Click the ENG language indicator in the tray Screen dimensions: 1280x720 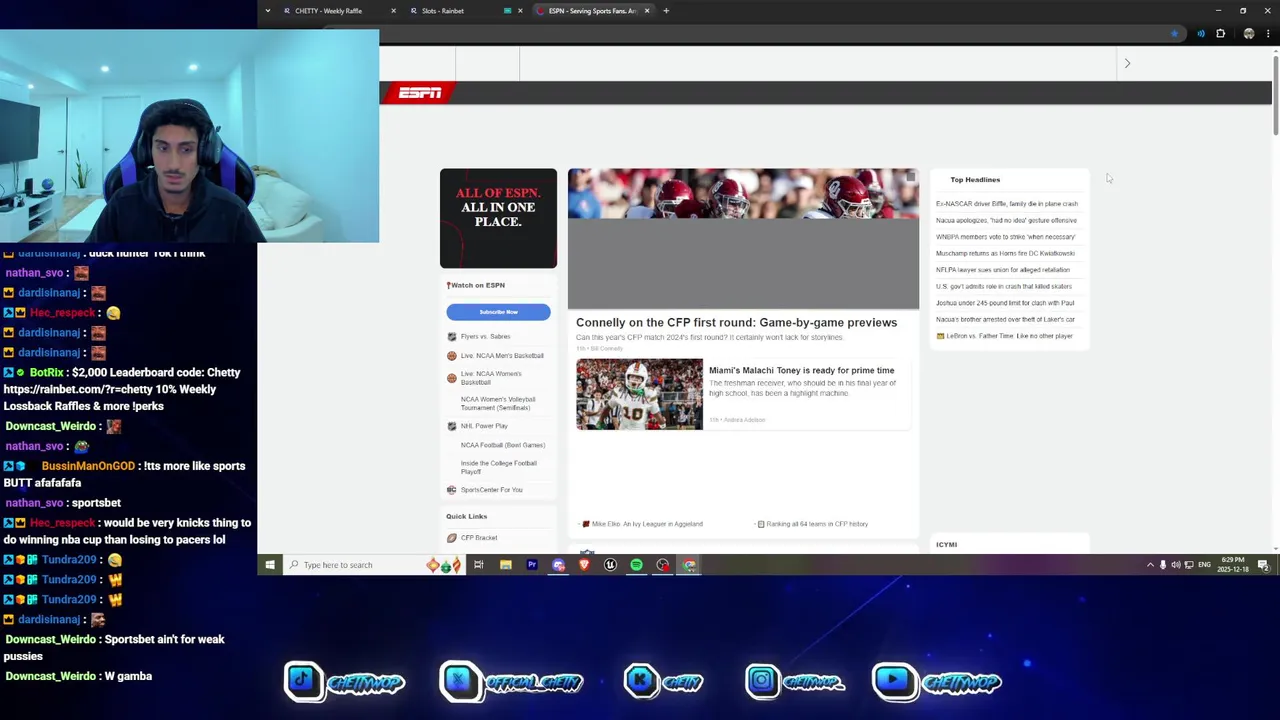point(1205,565)
